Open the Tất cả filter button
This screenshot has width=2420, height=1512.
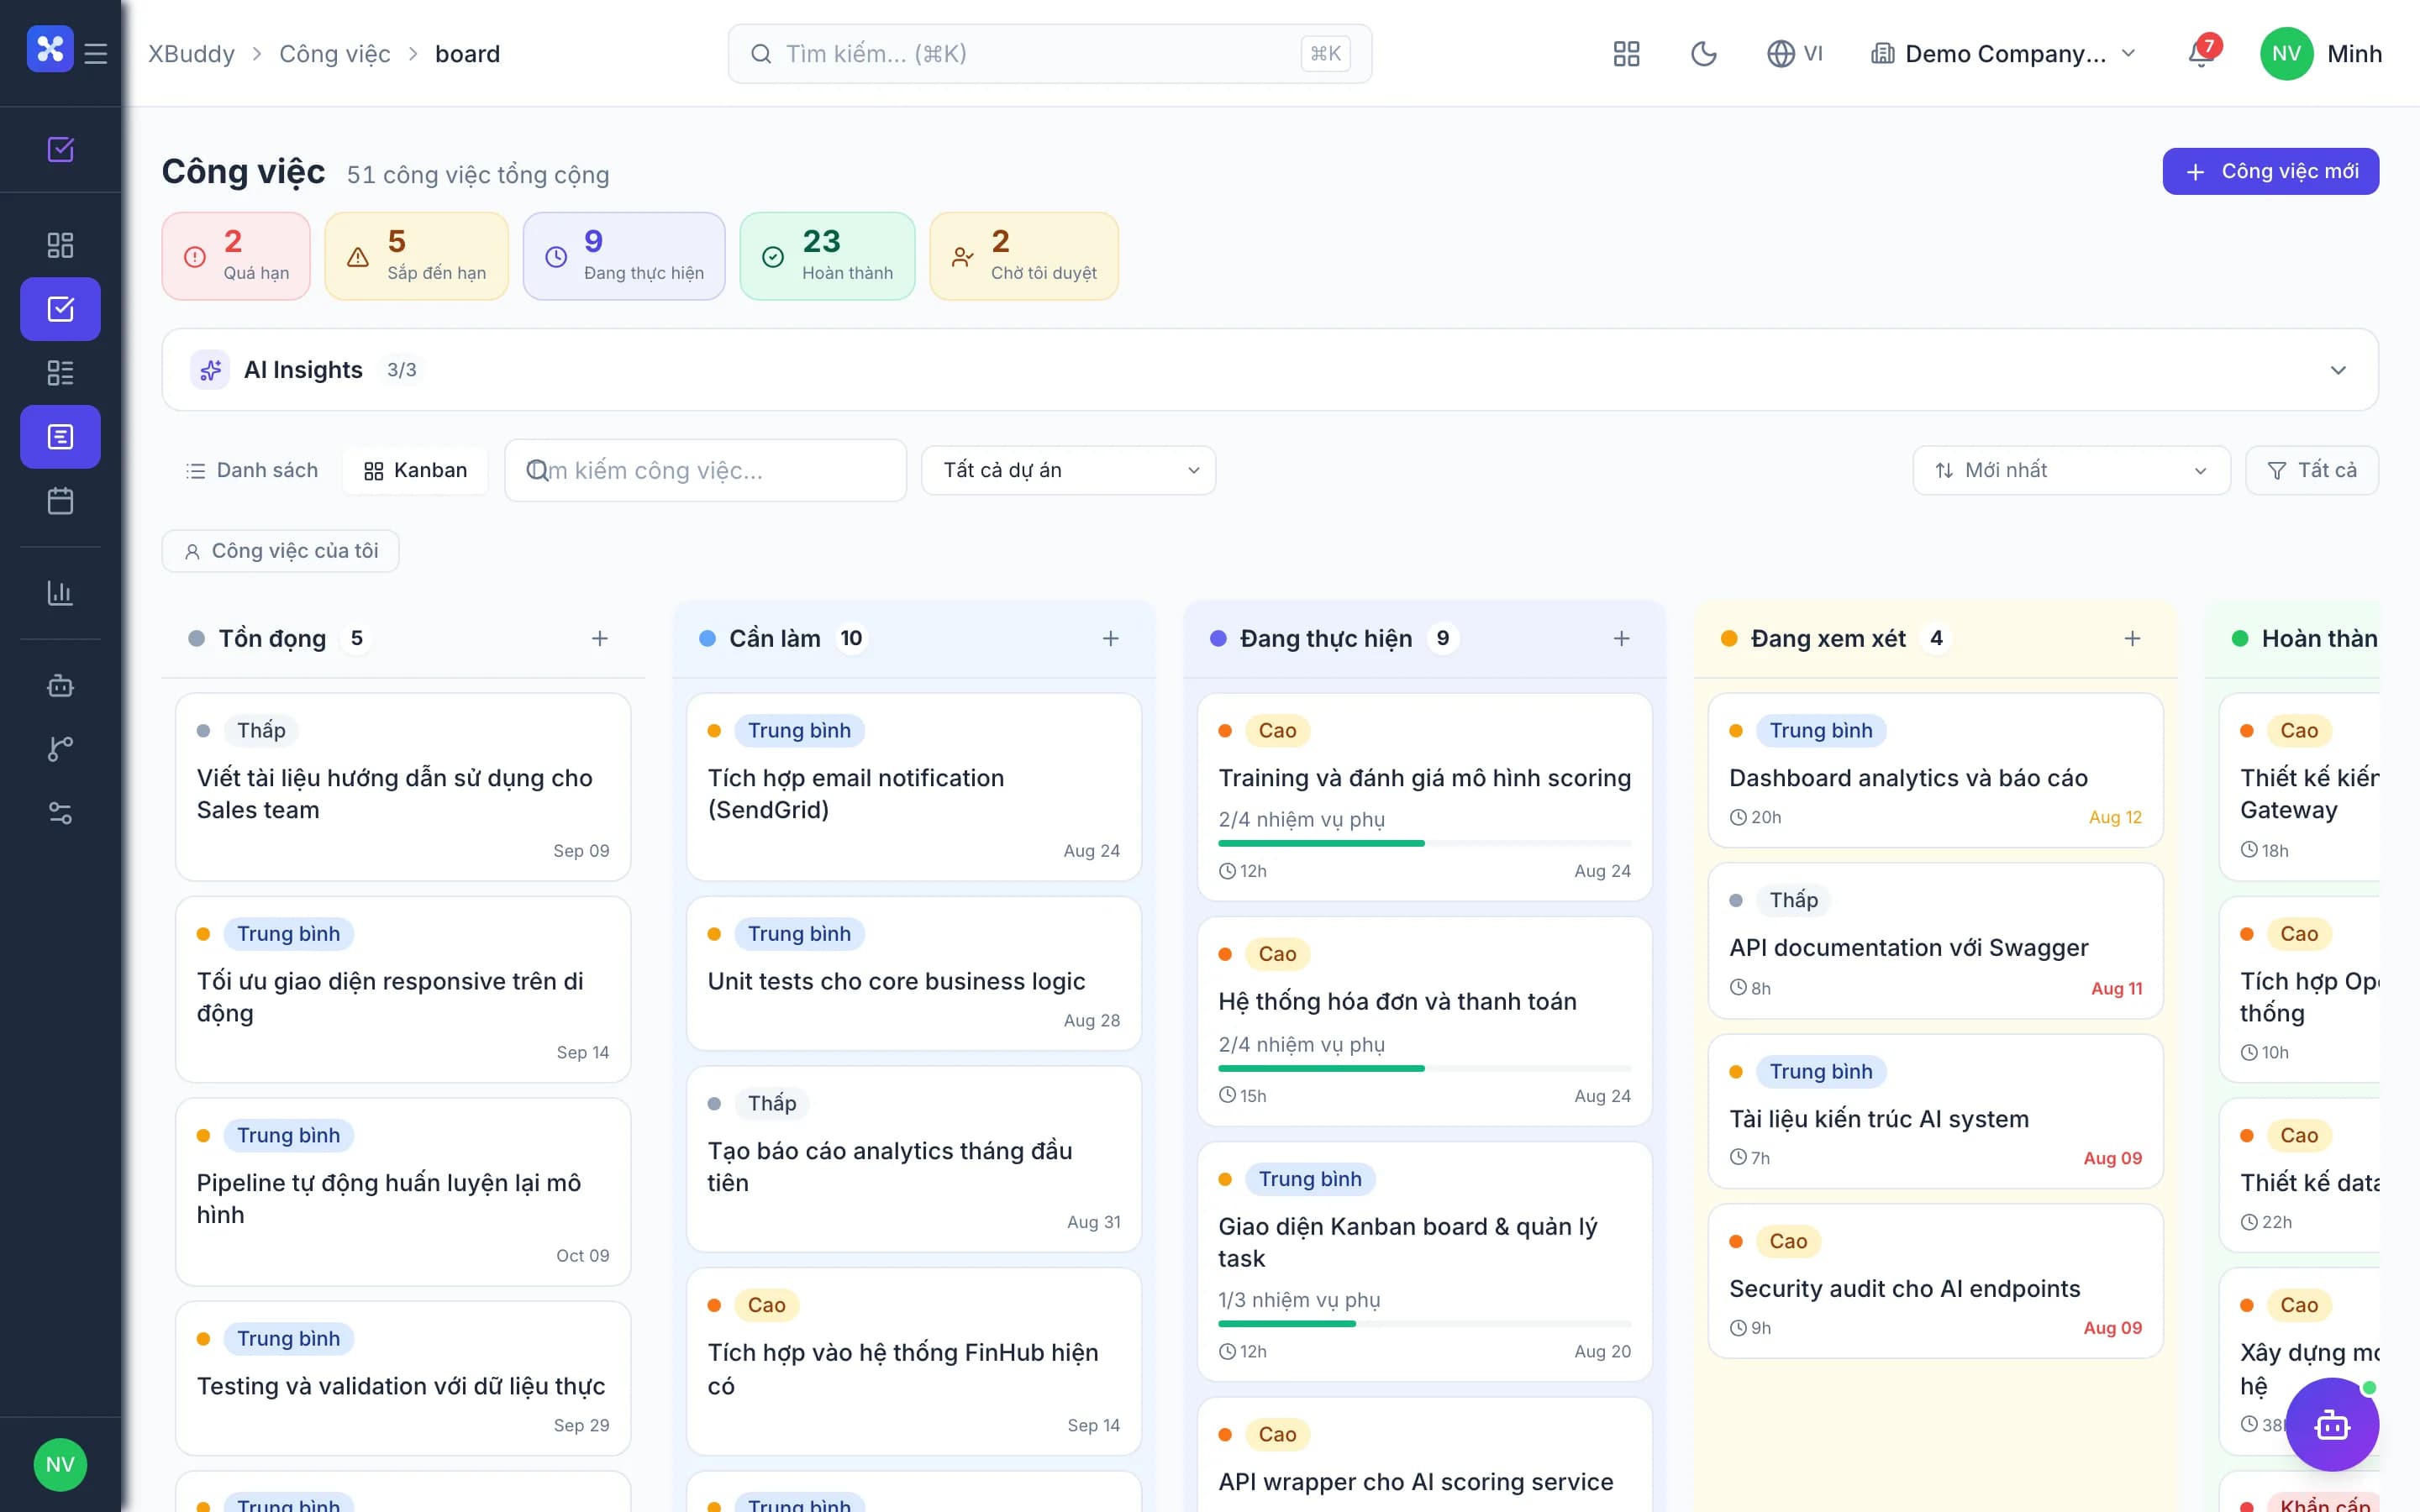[x=2311, y=470]
